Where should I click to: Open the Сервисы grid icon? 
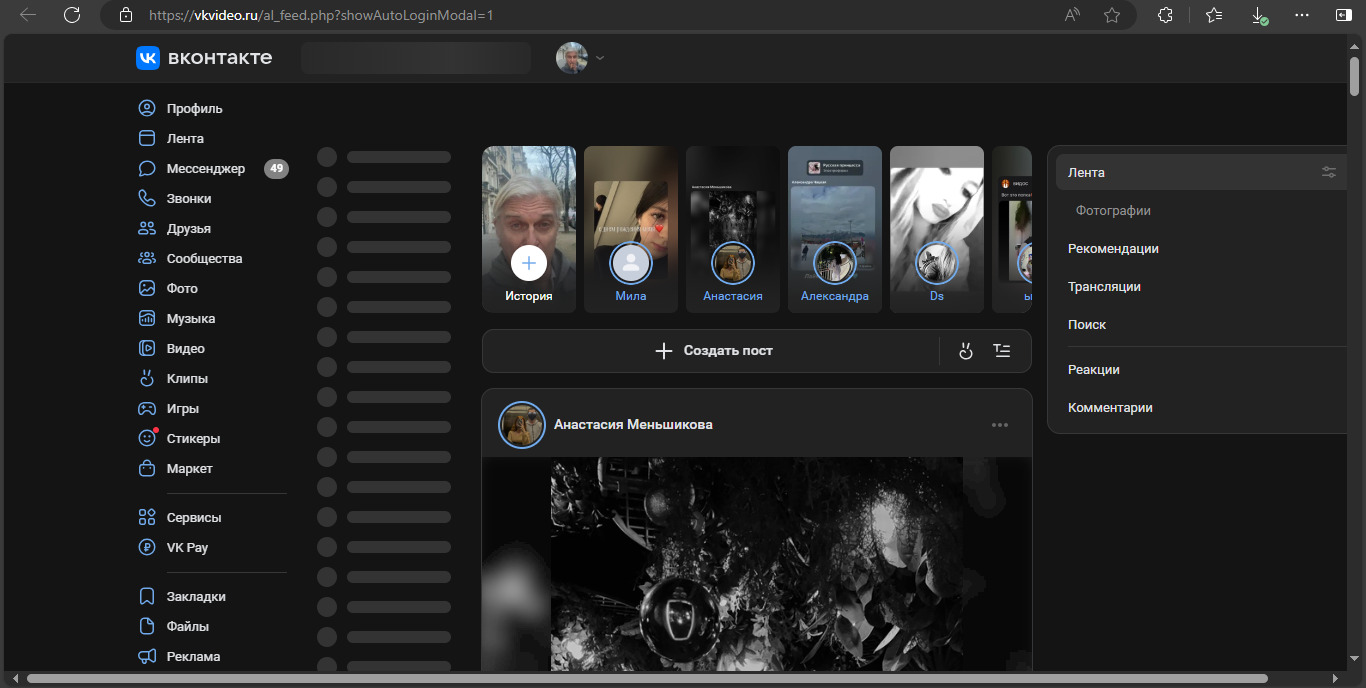[x=147, y=517]
